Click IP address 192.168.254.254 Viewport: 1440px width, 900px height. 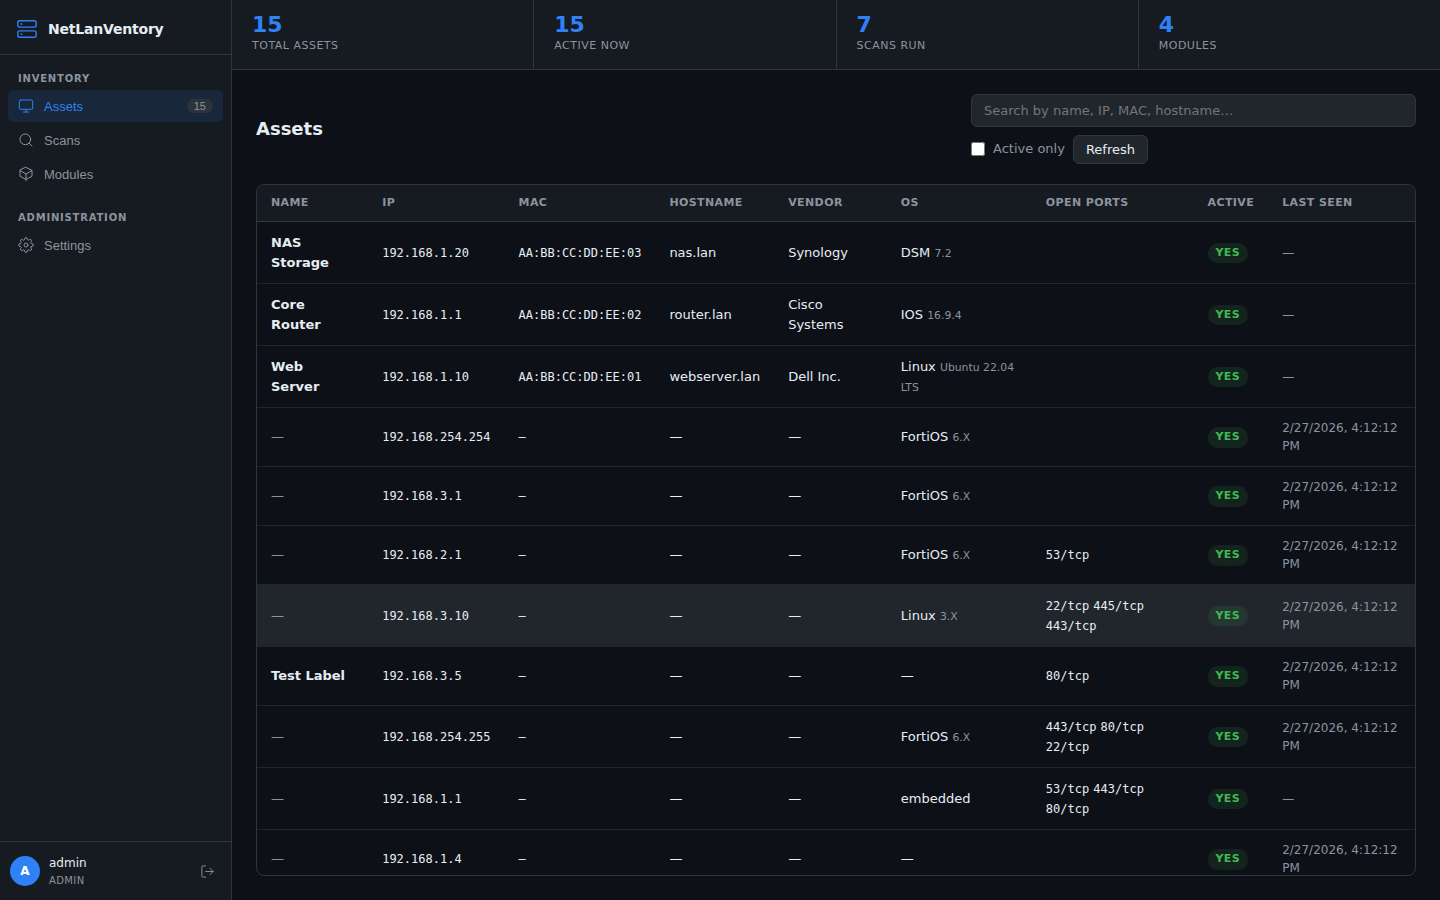(x=436, y=437)
